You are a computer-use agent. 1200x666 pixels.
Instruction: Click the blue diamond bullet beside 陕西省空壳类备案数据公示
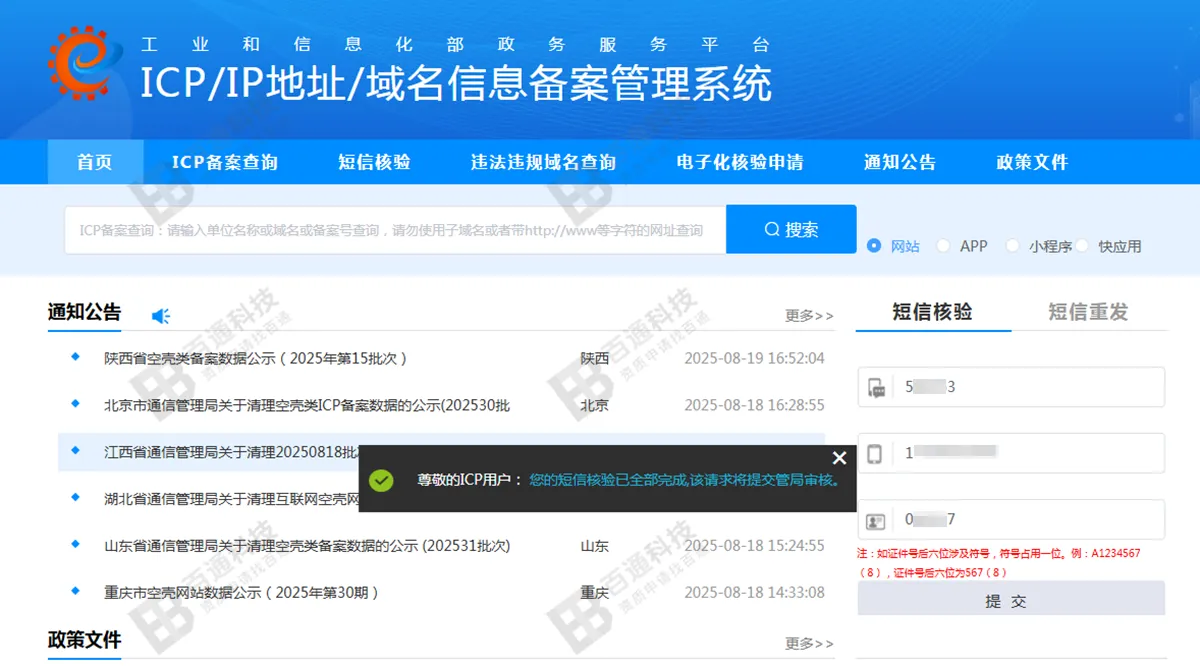(75, 356)
